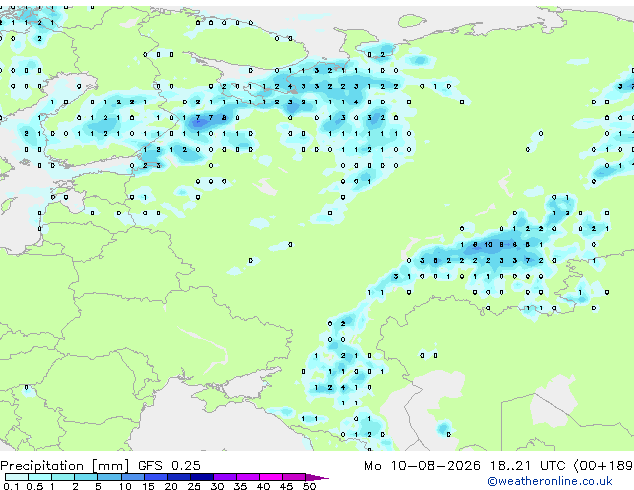Pick the blue legend swatch between 15 and 20
Image resolution: width=634 pixels, height=490 pixels.
pyautogui.click(x=156, y=477)
